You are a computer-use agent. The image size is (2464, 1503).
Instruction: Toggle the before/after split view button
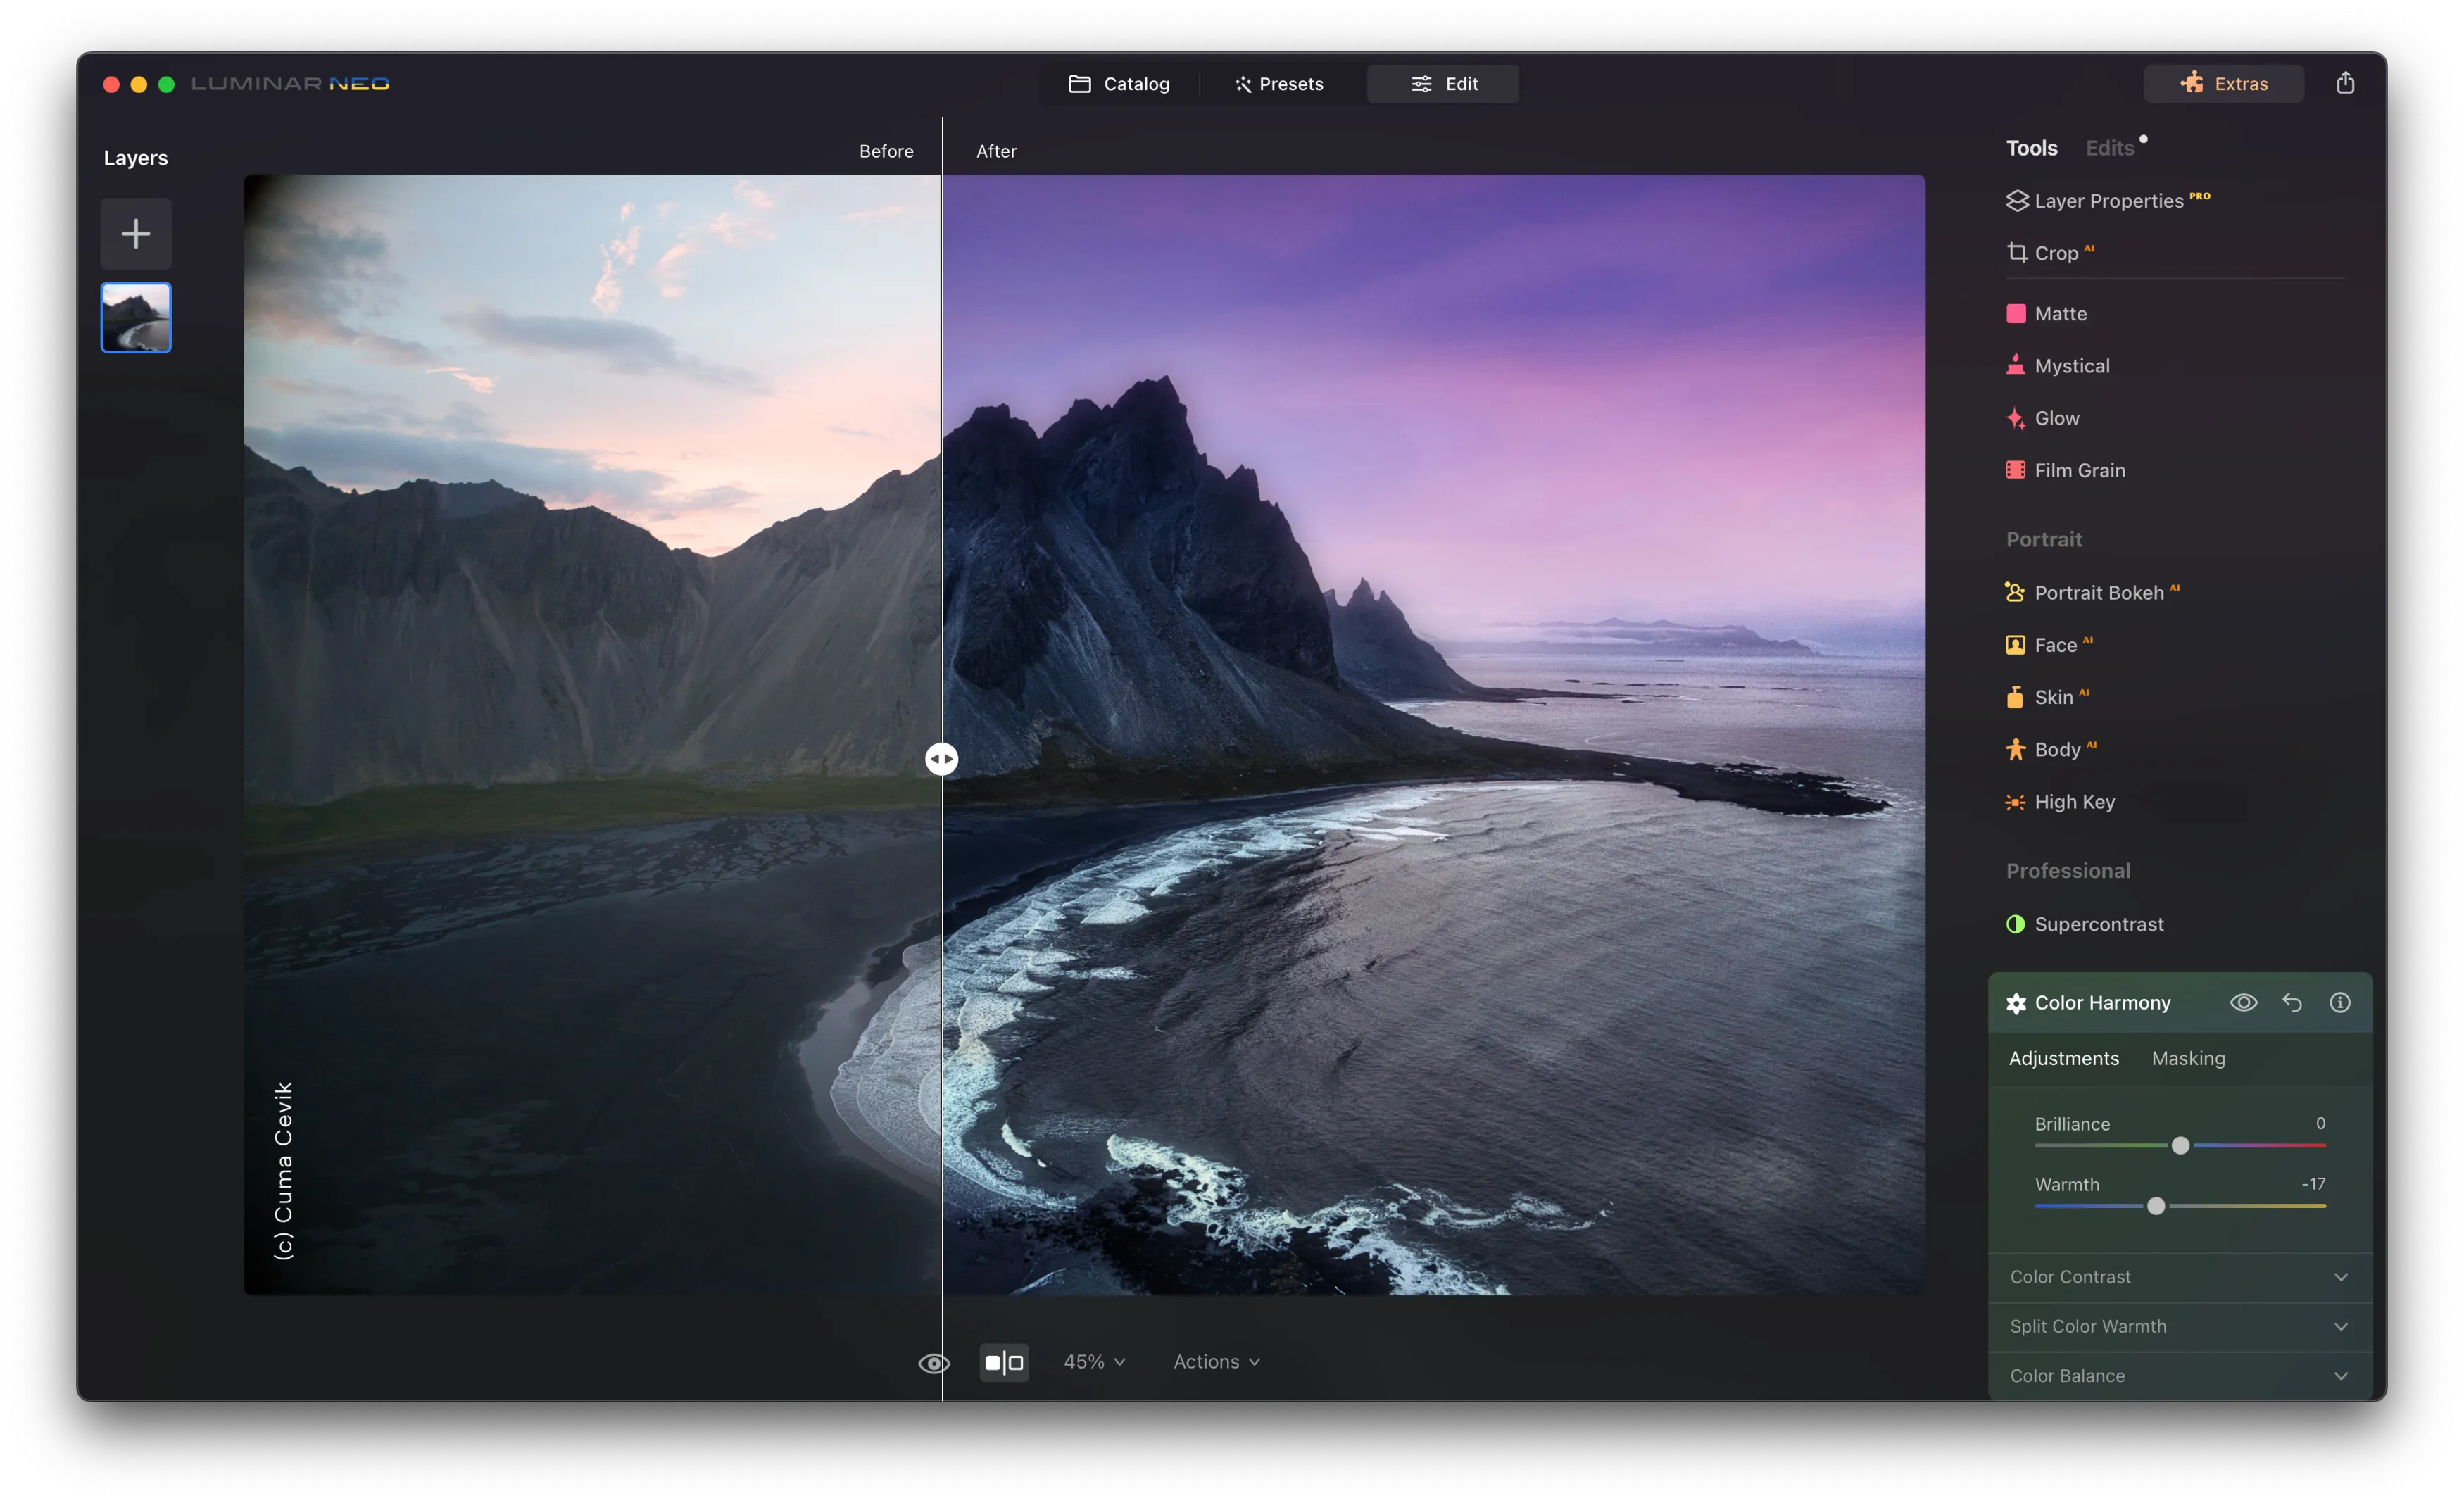[x=1004, y=1362]
